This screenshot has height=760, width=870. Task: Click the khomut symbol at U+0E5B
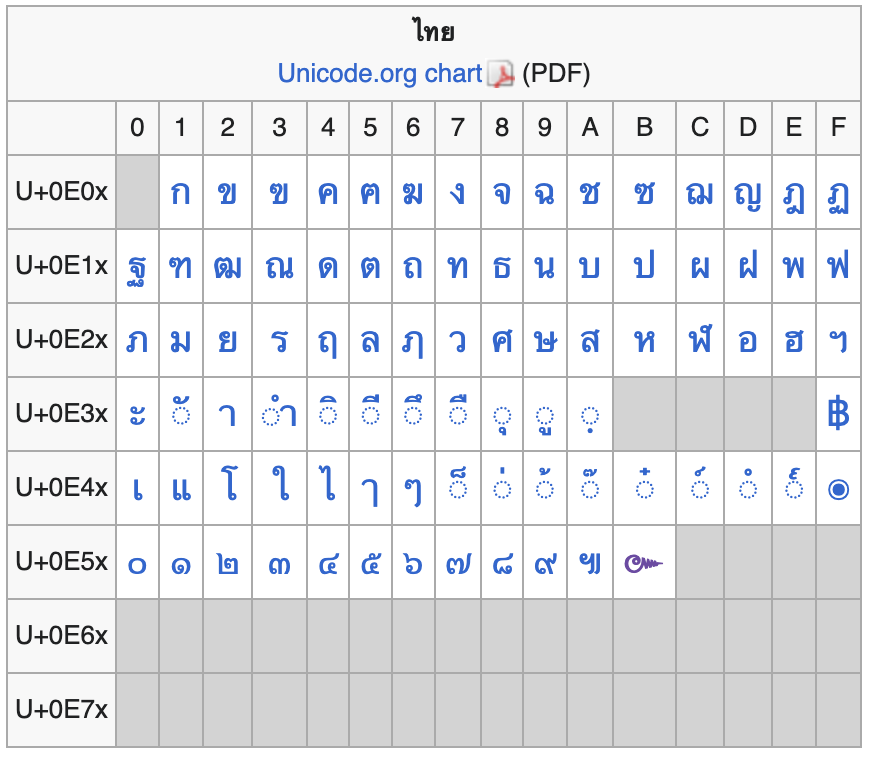(644, 564)
